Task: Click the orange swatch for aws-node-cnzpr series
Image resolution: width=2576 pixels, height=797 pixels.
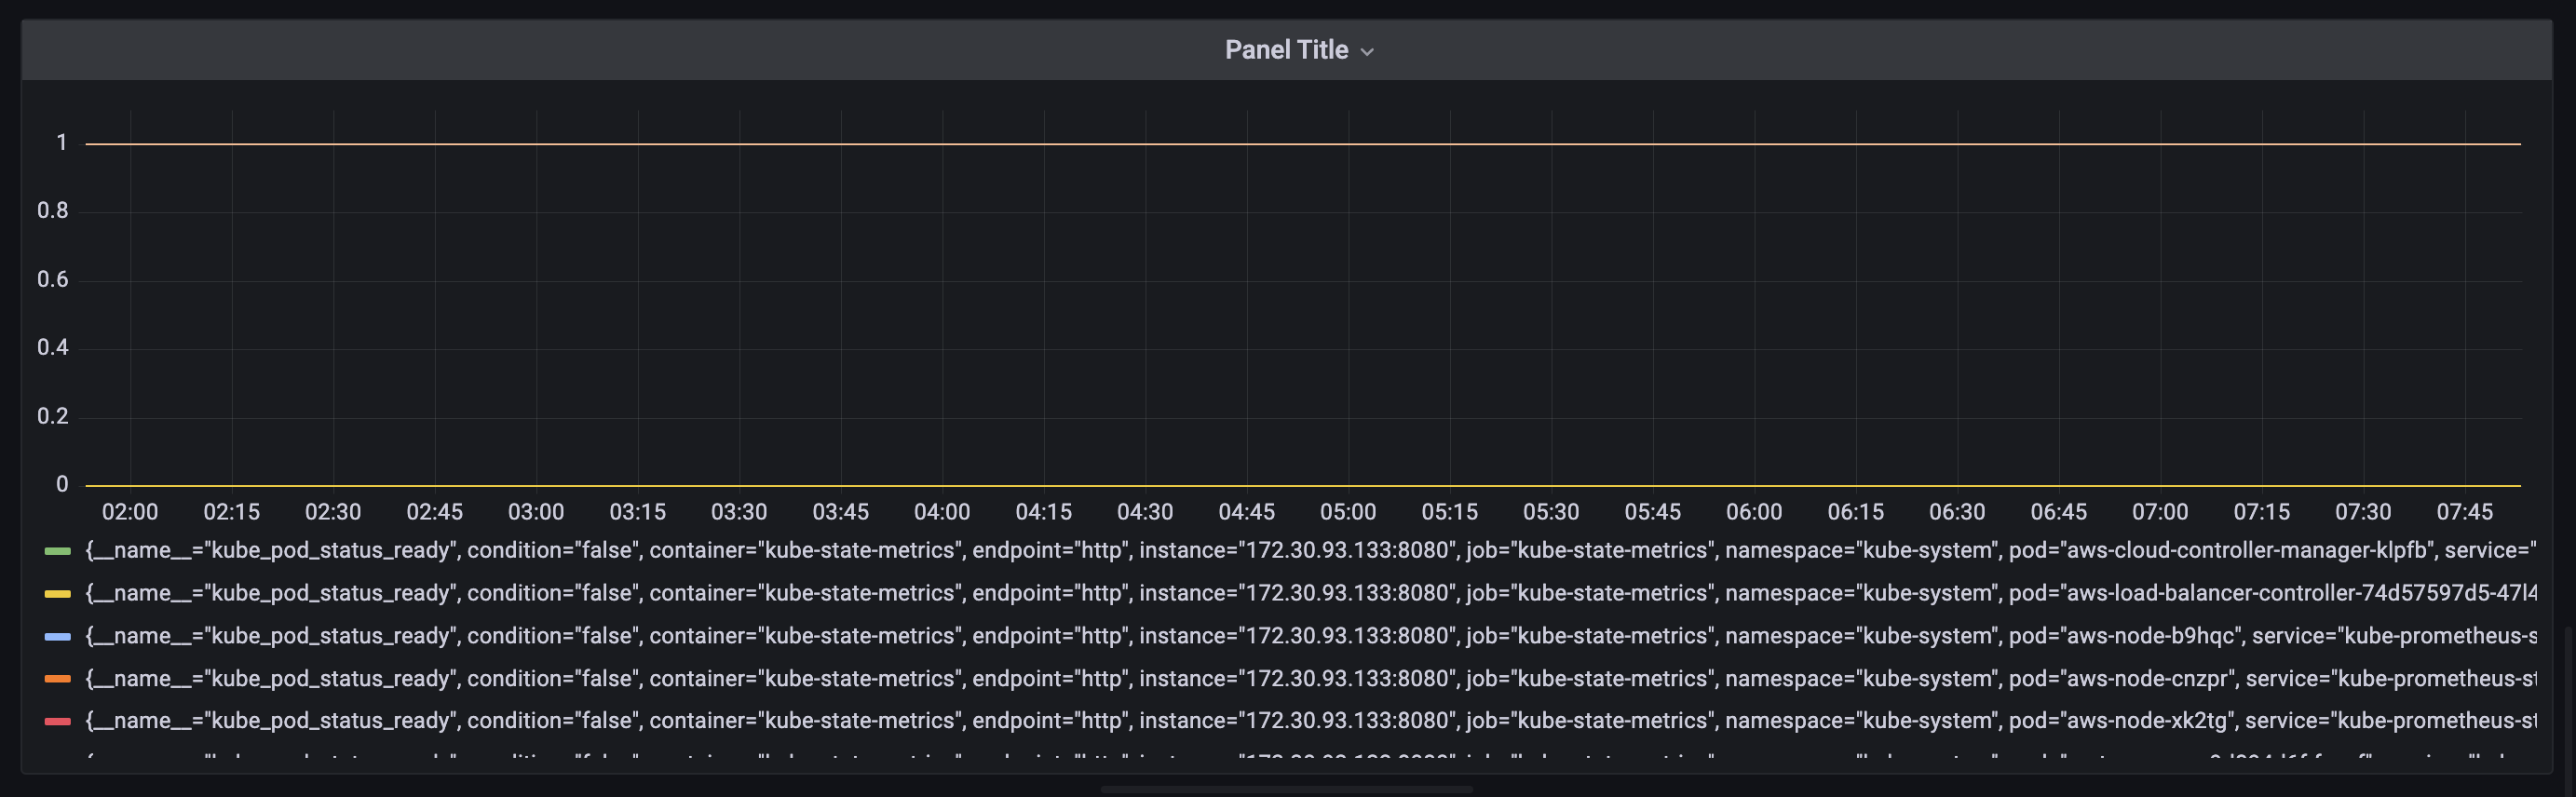Action: [x=58, y=679]
